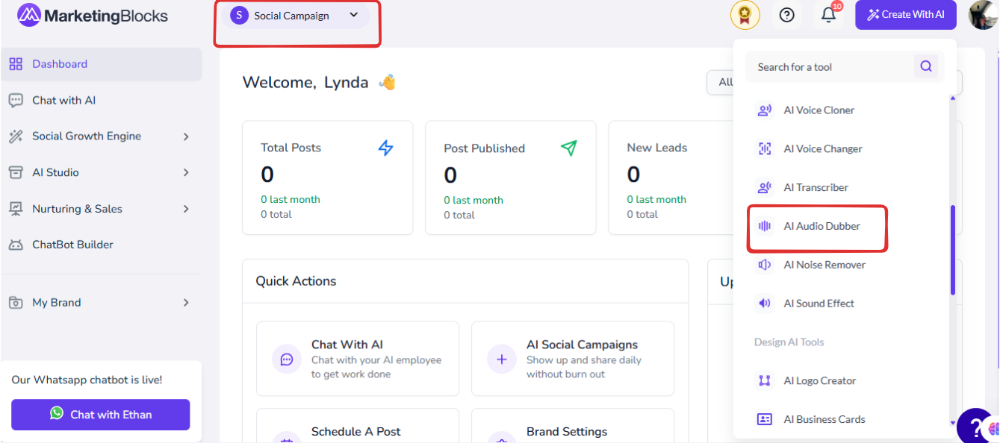Click the New Leads card title

657,147
